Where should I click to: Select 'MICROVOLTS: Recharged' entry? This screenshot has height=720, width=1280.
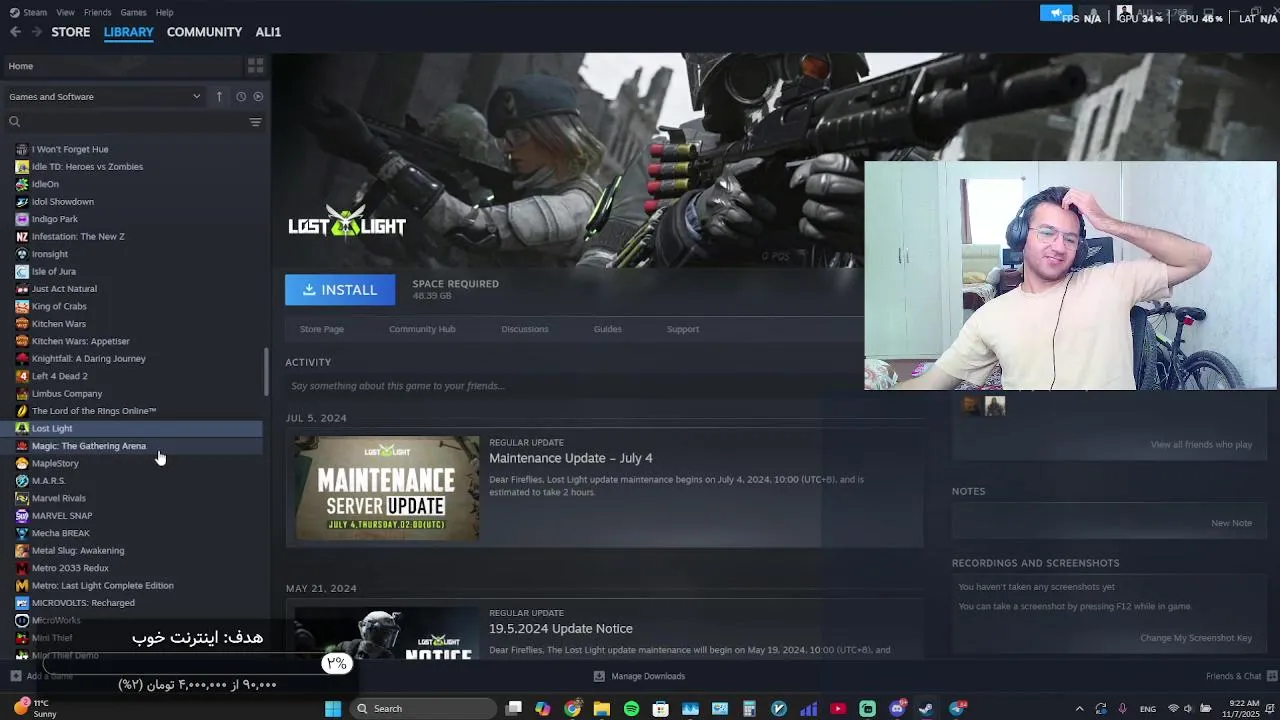(x=132, y=603)
